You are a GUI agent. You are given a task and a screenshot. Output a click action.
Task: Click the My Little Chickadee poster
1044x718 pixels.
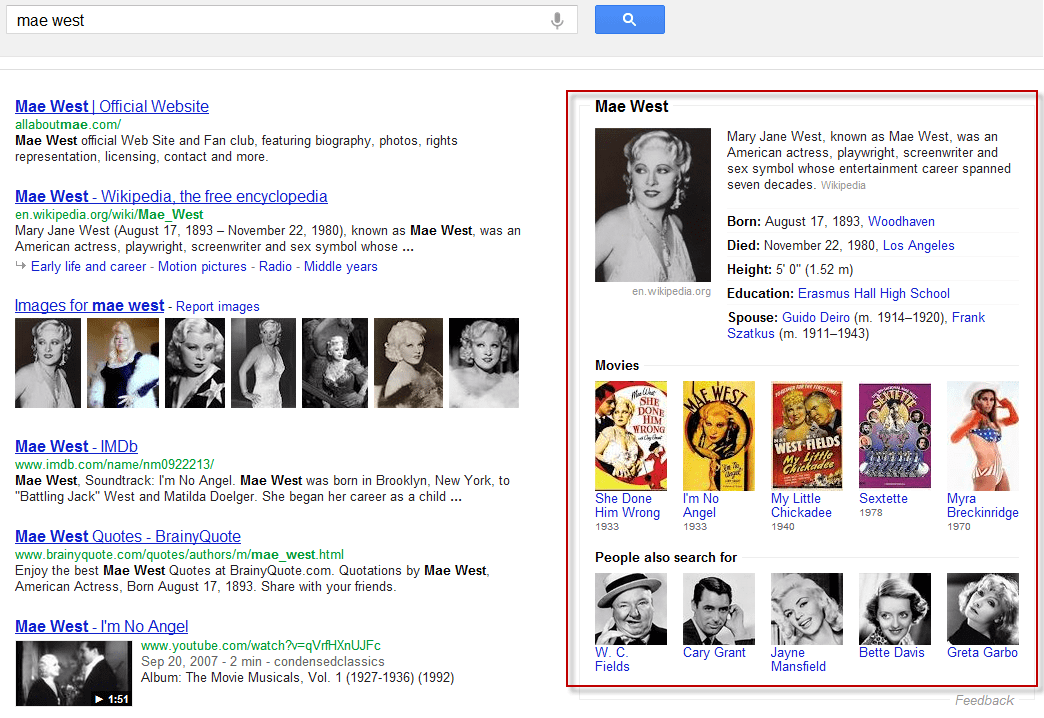806,435
